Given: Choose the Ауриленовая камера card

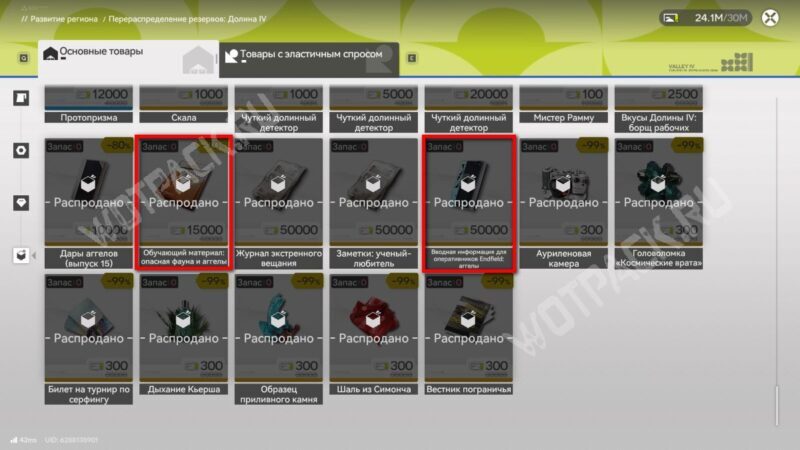Looking at the screenshot, I should pyautogui.click(x=564, y=204).
